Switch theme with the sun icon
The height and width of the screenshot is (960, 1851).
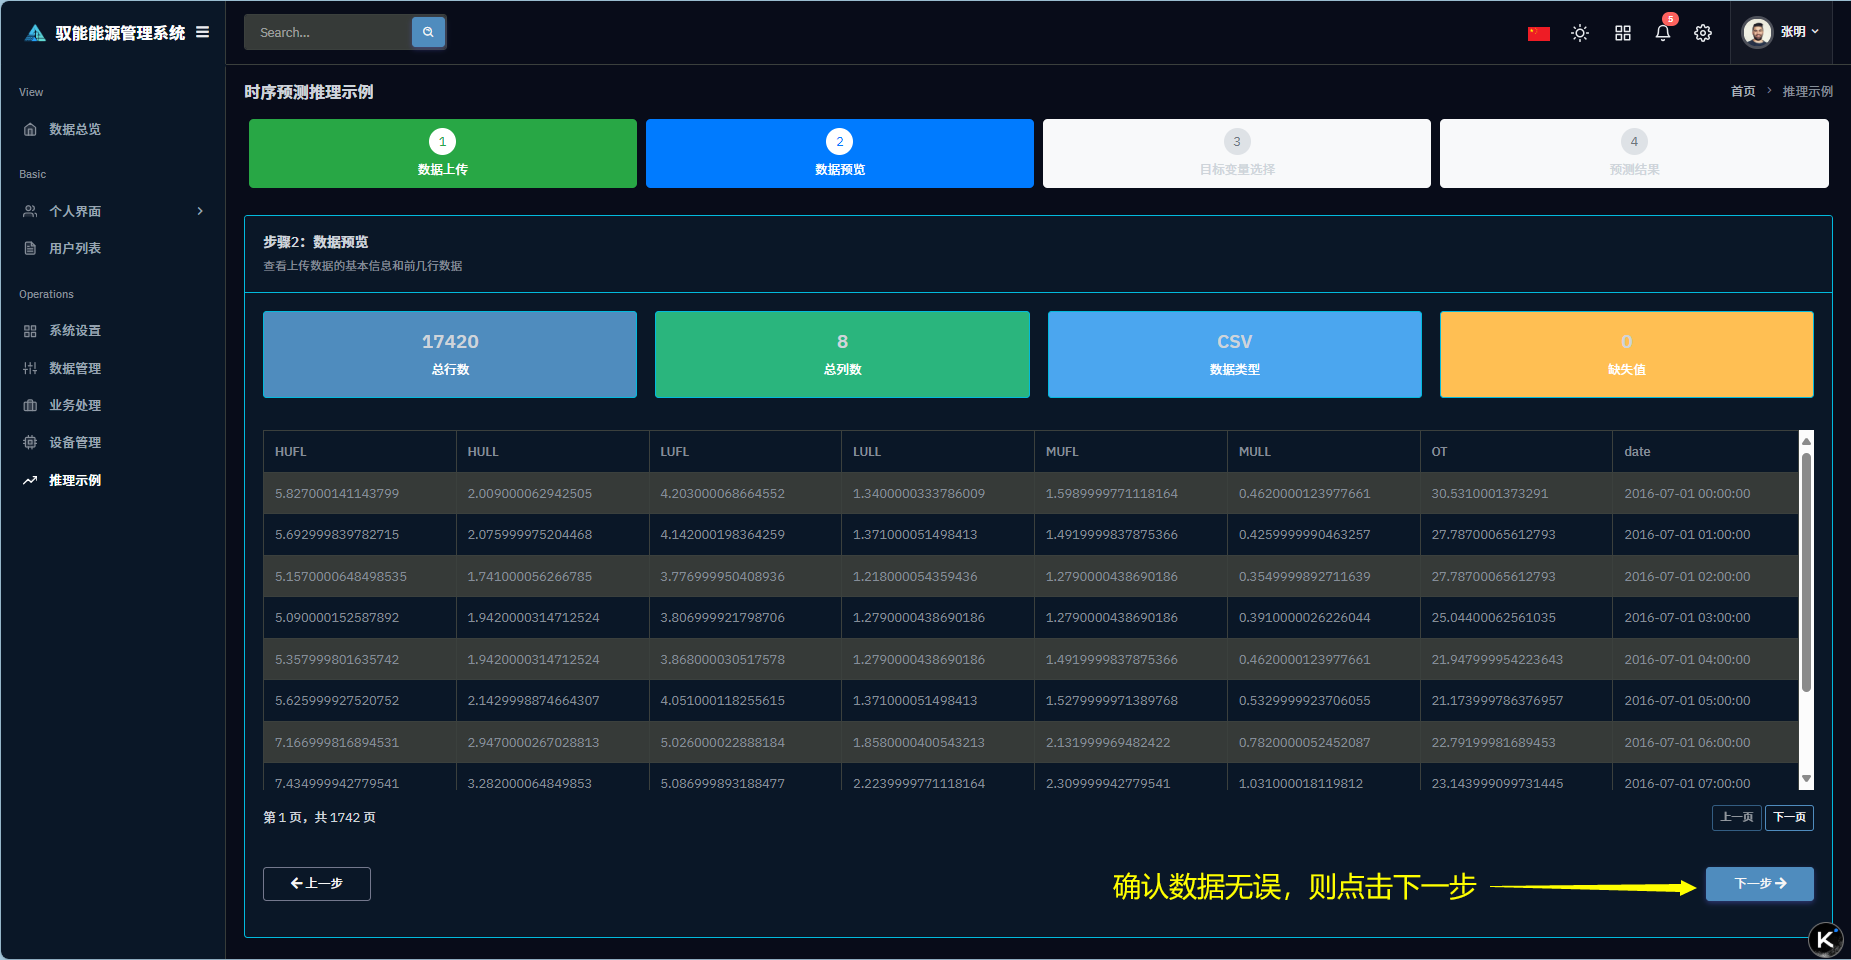[x=1580, y=33]
